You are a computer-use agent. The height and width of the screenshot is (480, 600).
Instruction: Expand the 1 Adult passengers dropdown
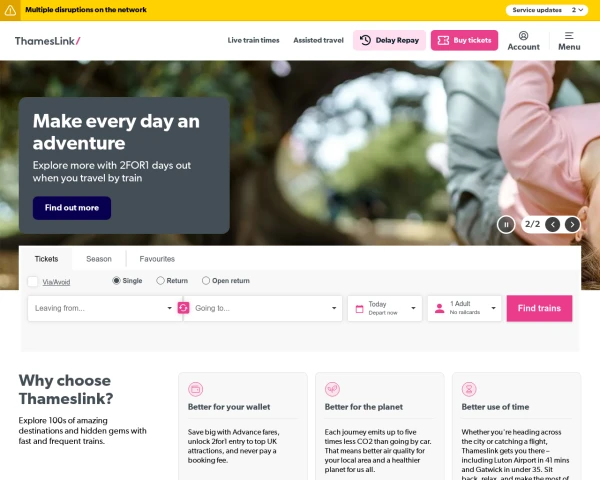point(464,308)
